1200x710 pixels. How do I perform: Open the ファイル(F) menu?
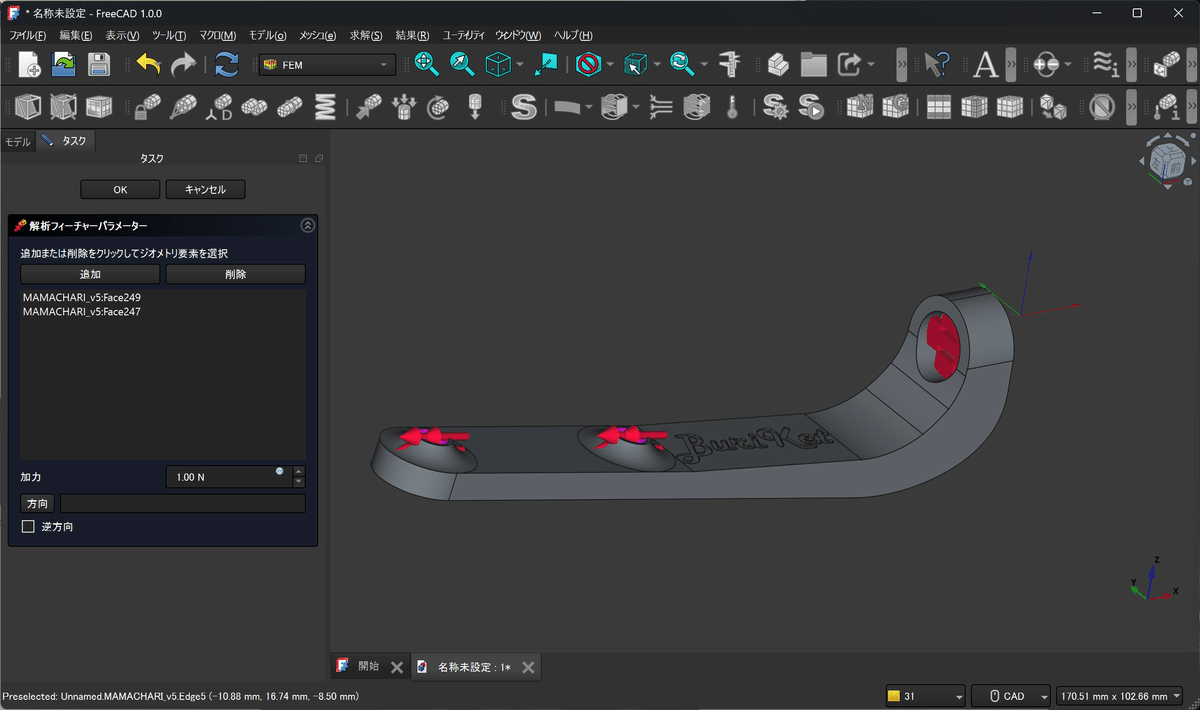click(x=27, y=36)
